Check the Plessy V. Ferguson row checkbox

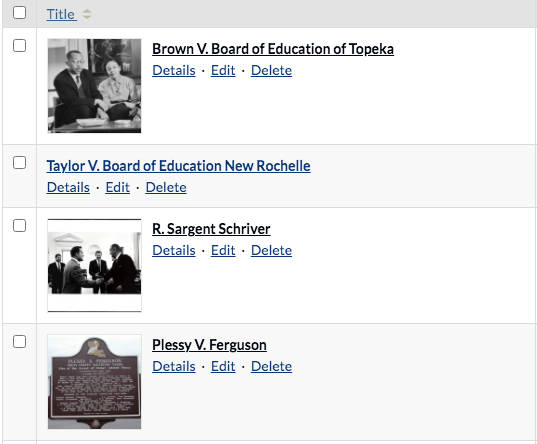click(19, 342)
